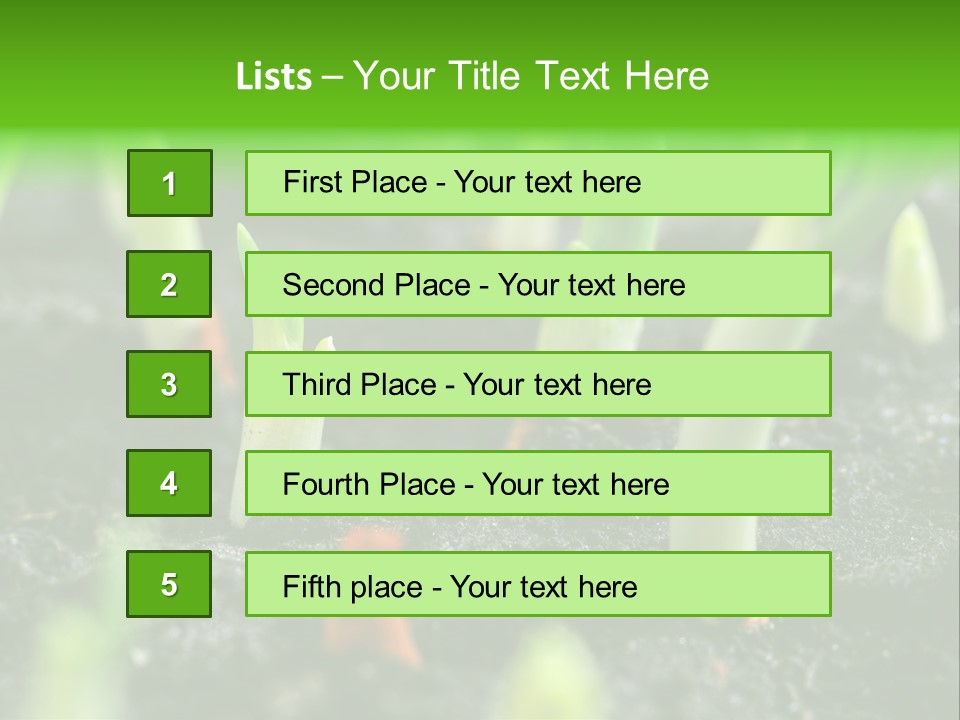The width and height of the screenshot is (960, 720).
Task: Select the Fifth place text bar
Action: point(538,584)
